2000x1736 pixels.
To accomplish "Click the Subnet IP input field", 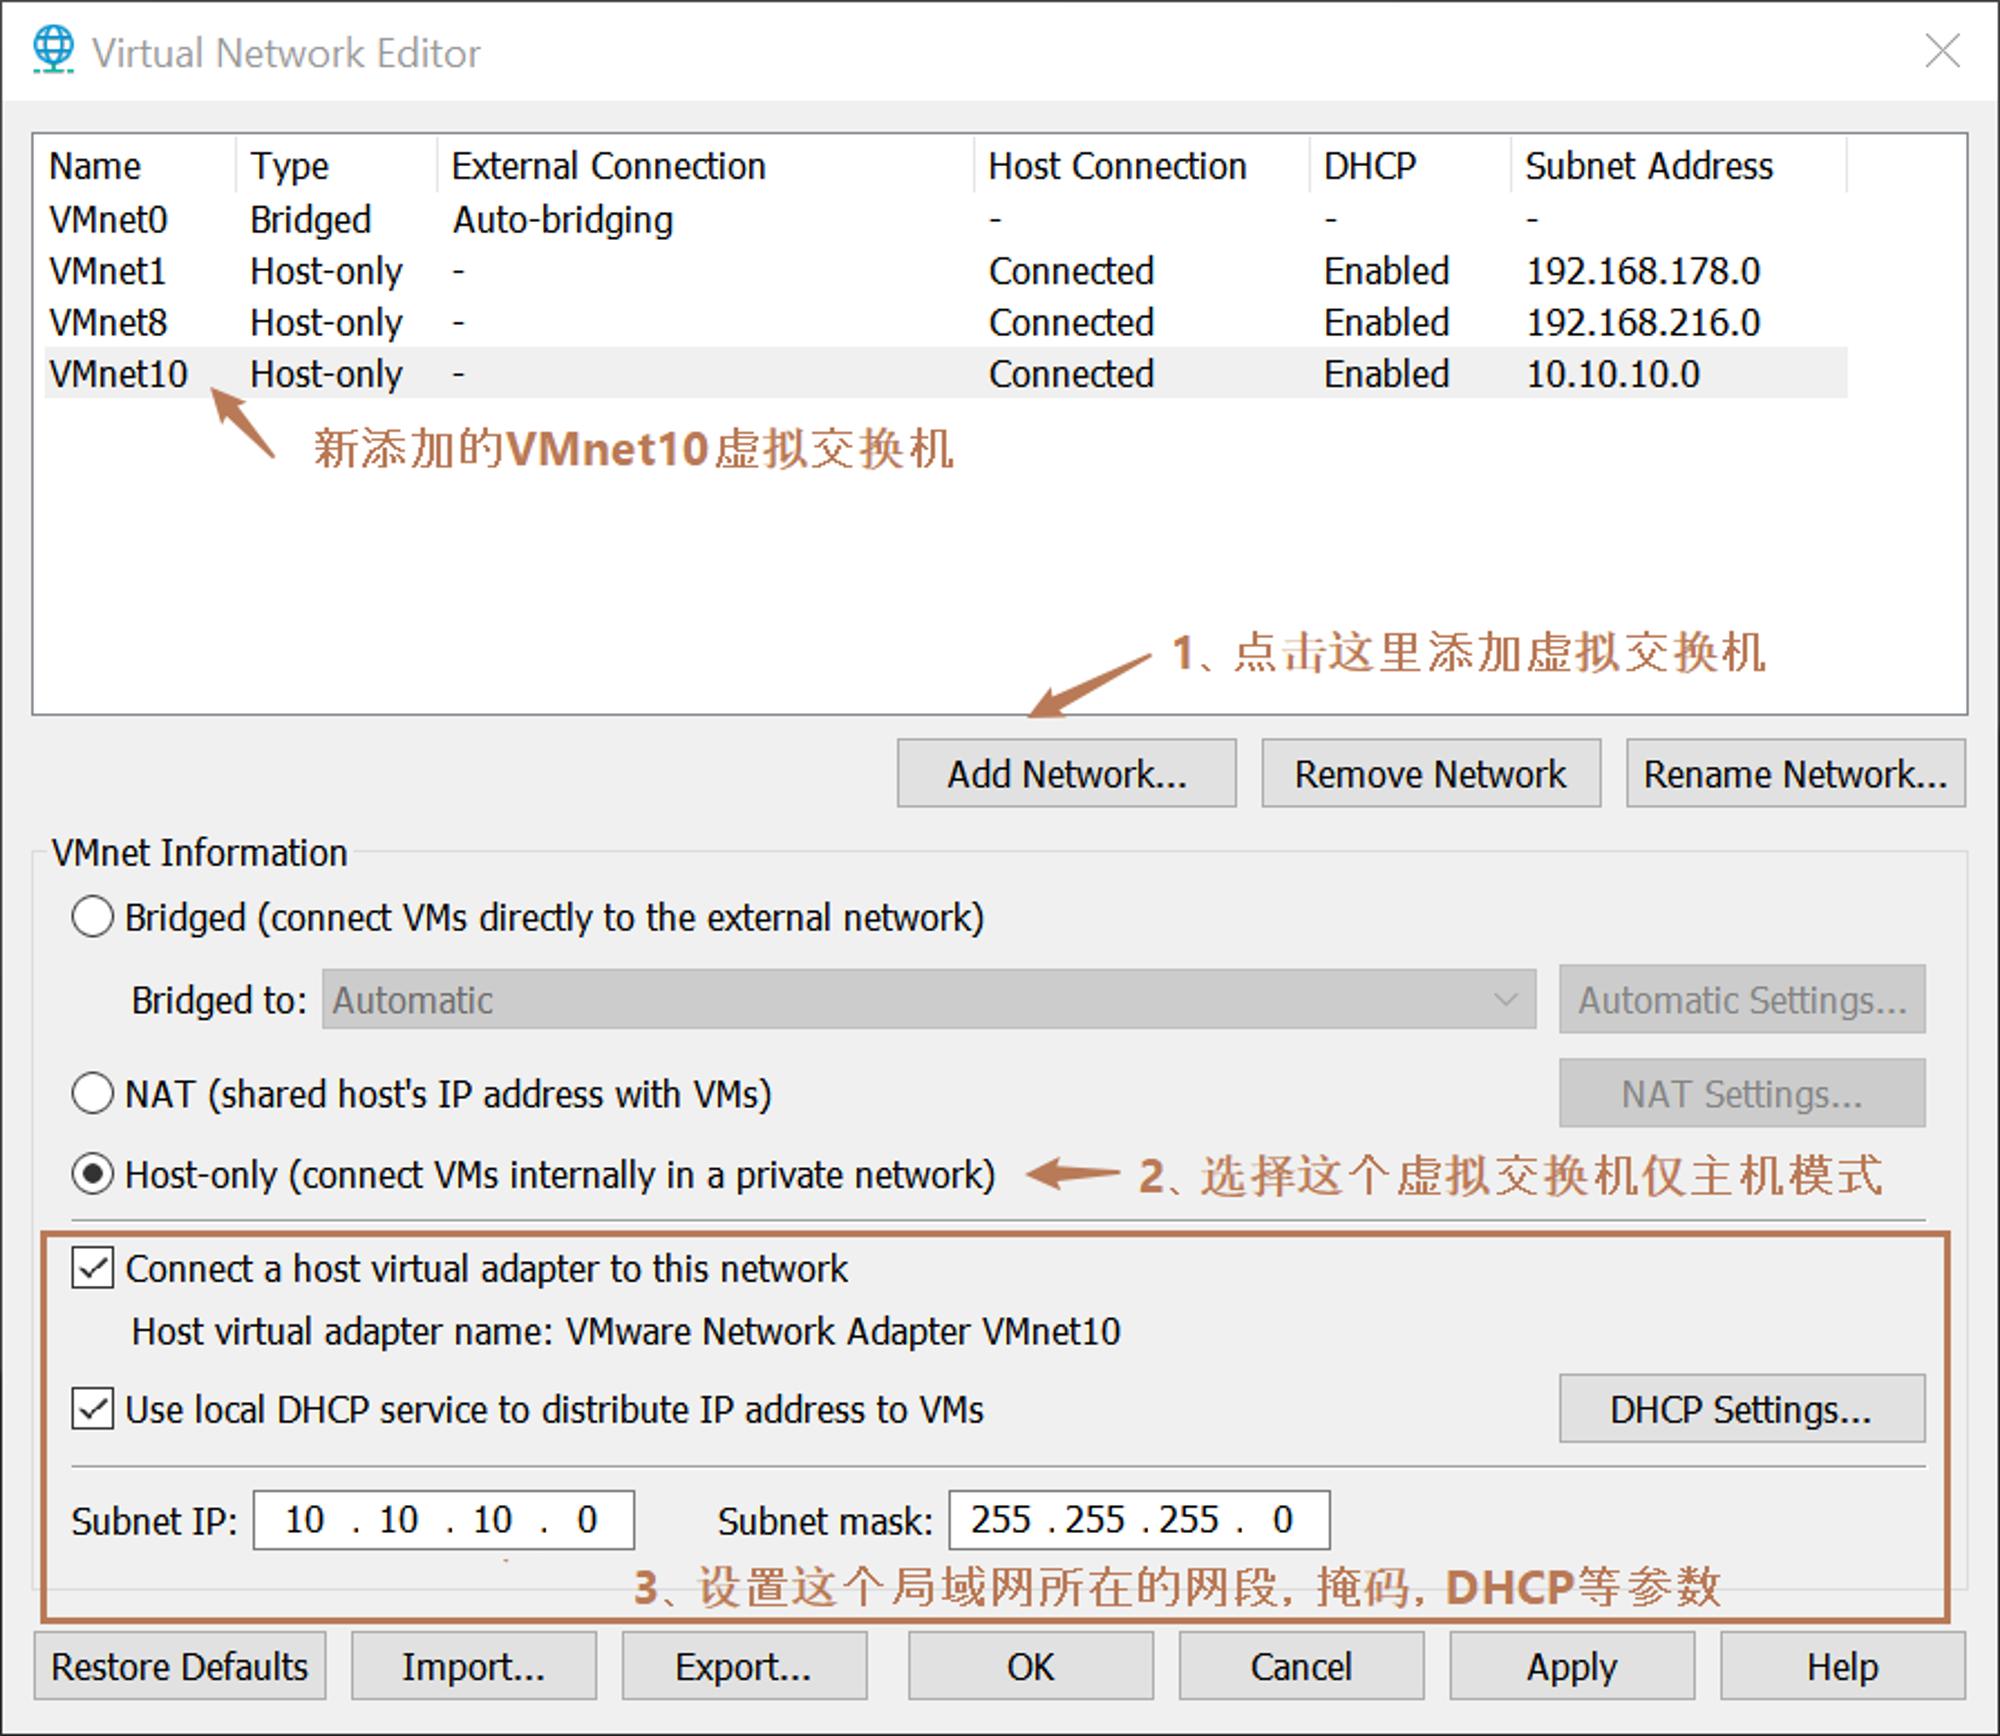I will (444, 1520).
